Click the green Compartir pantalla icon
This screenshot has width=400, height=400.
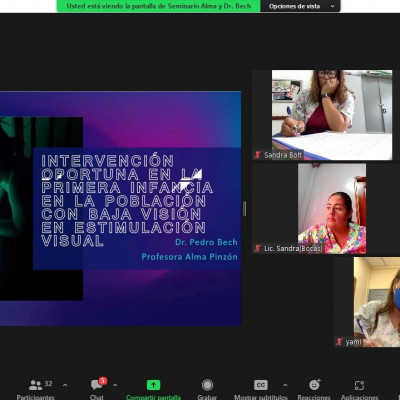[x=153, y=385]
